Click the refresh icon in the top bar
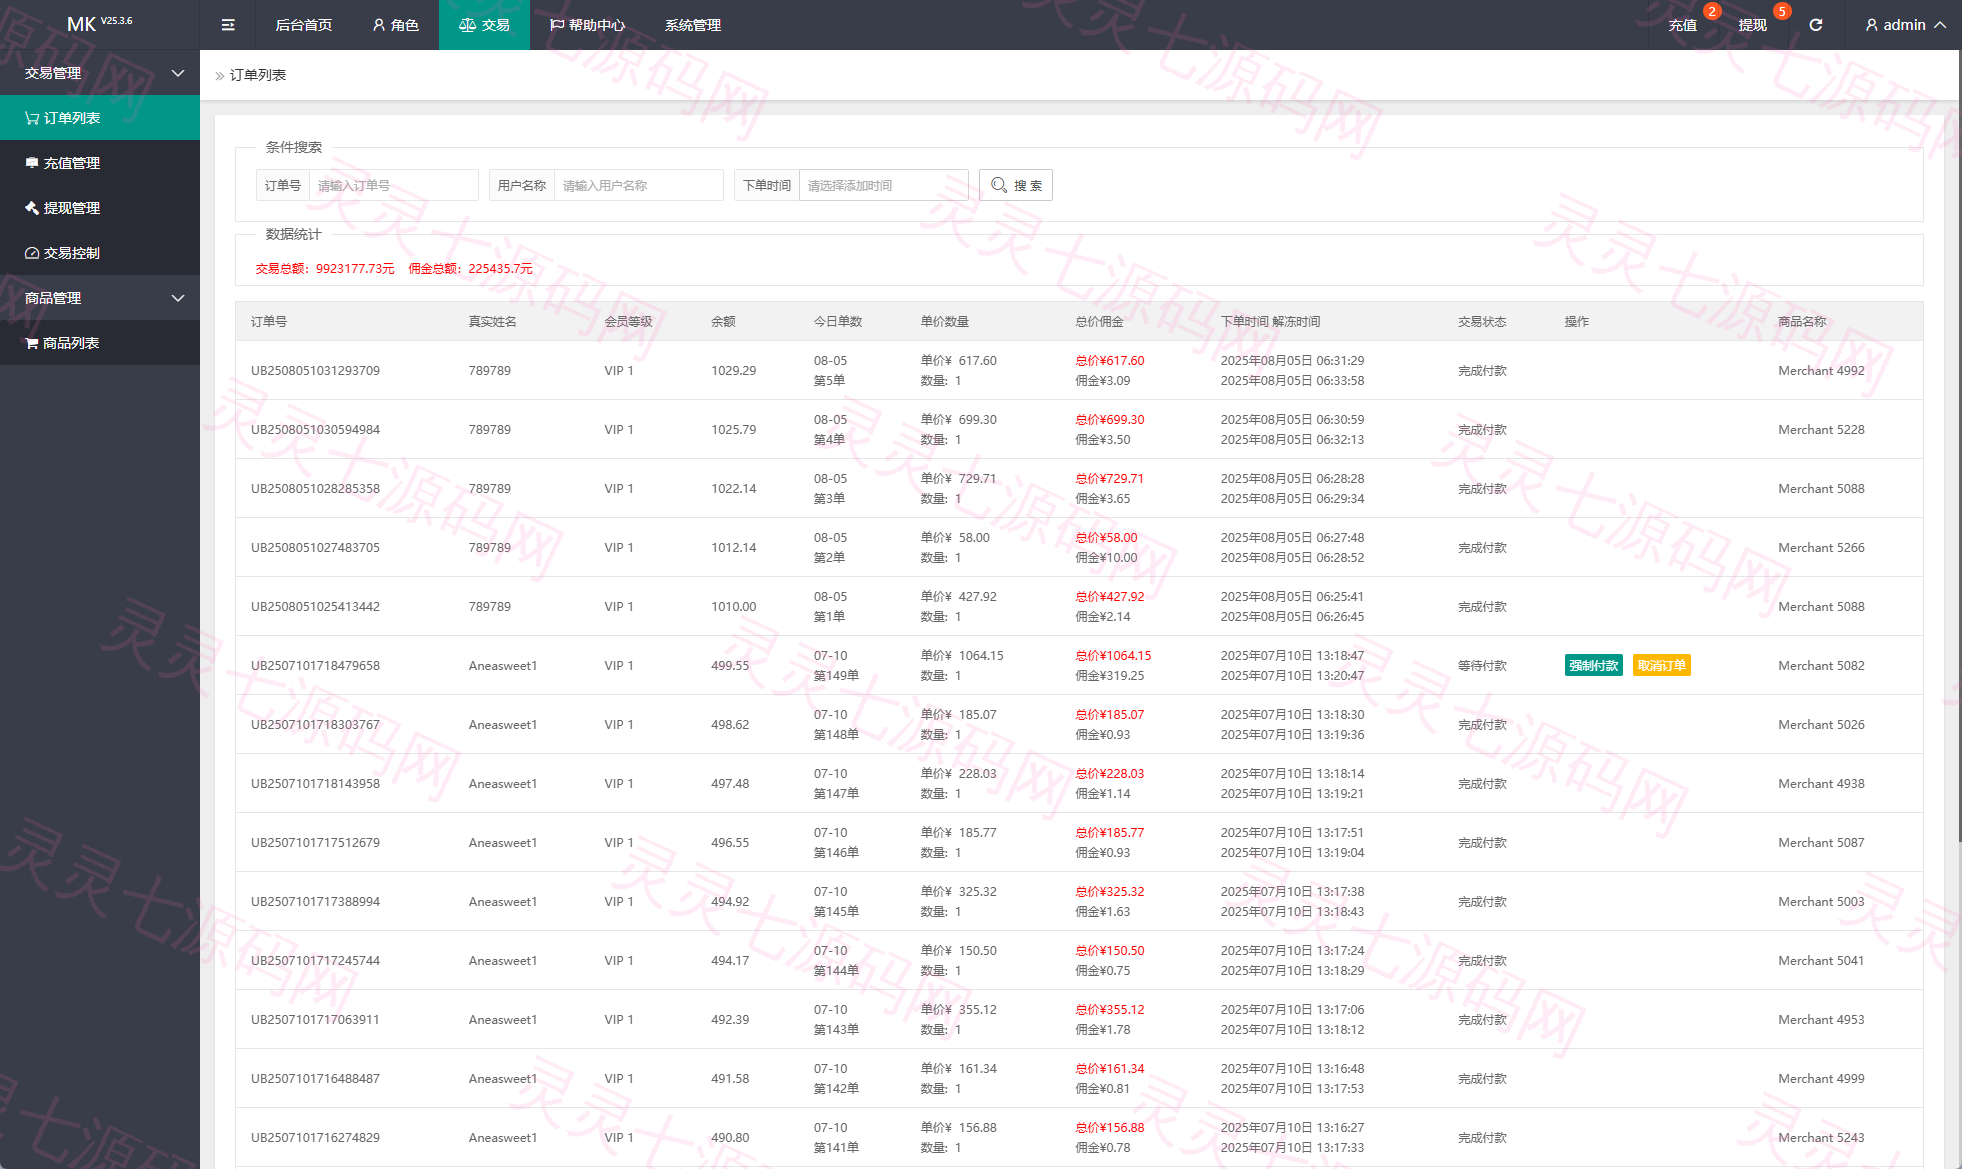This screenshot has height=1169, width=1962. pyautogui.click(x=1816, y=25)
